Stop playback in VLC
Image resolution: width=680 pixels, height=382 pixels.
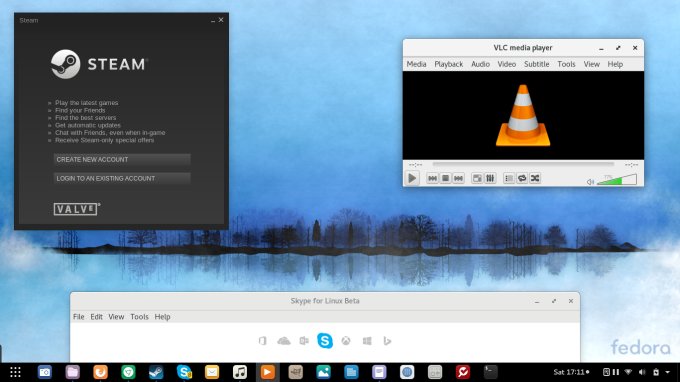(x=445, y=178)
